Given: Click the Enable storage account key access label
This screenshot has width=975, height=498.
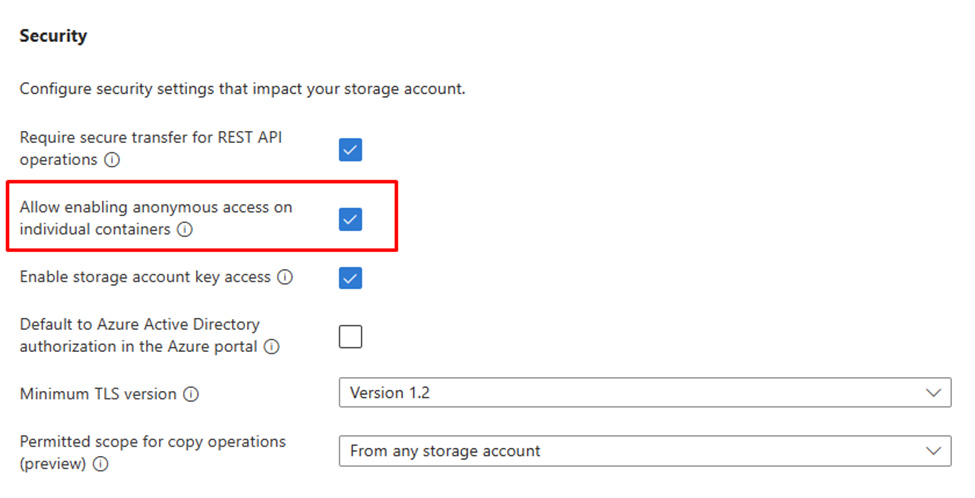Looking at the screenshot, I should [145, 277].
